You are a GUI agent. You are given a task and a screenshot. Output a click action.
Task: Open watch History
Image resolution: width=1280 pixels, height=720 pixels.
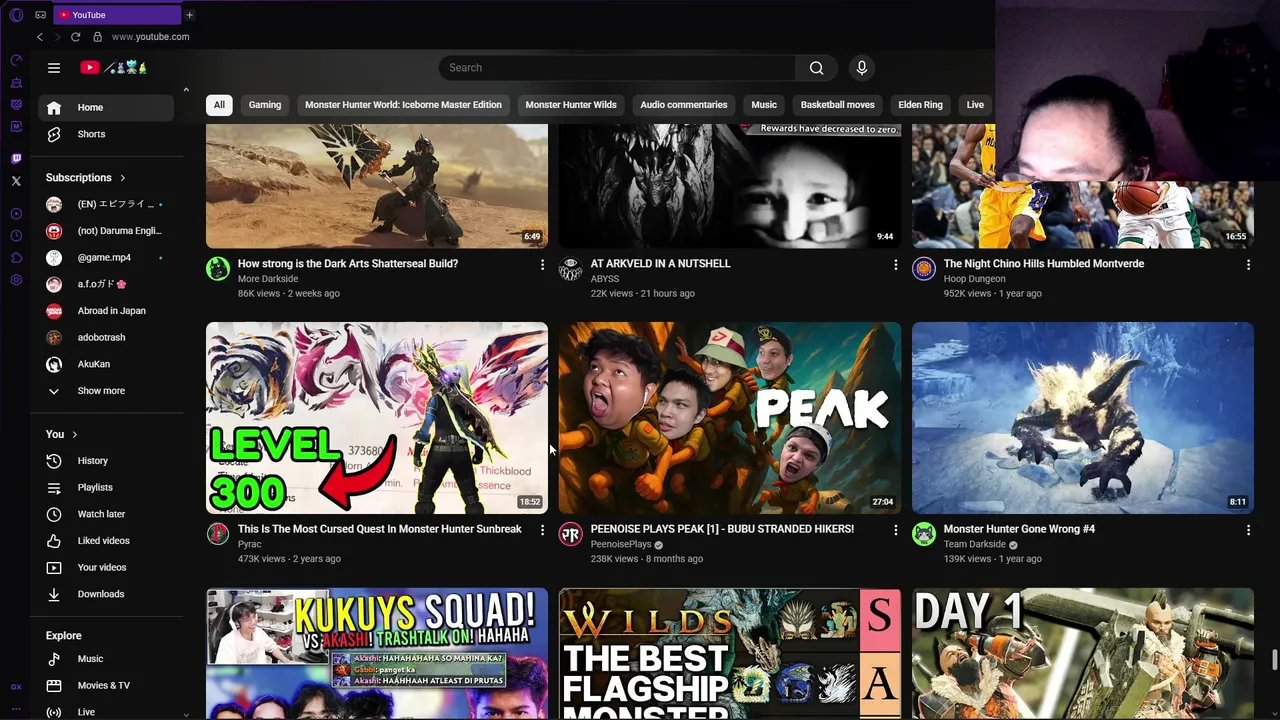106,461
